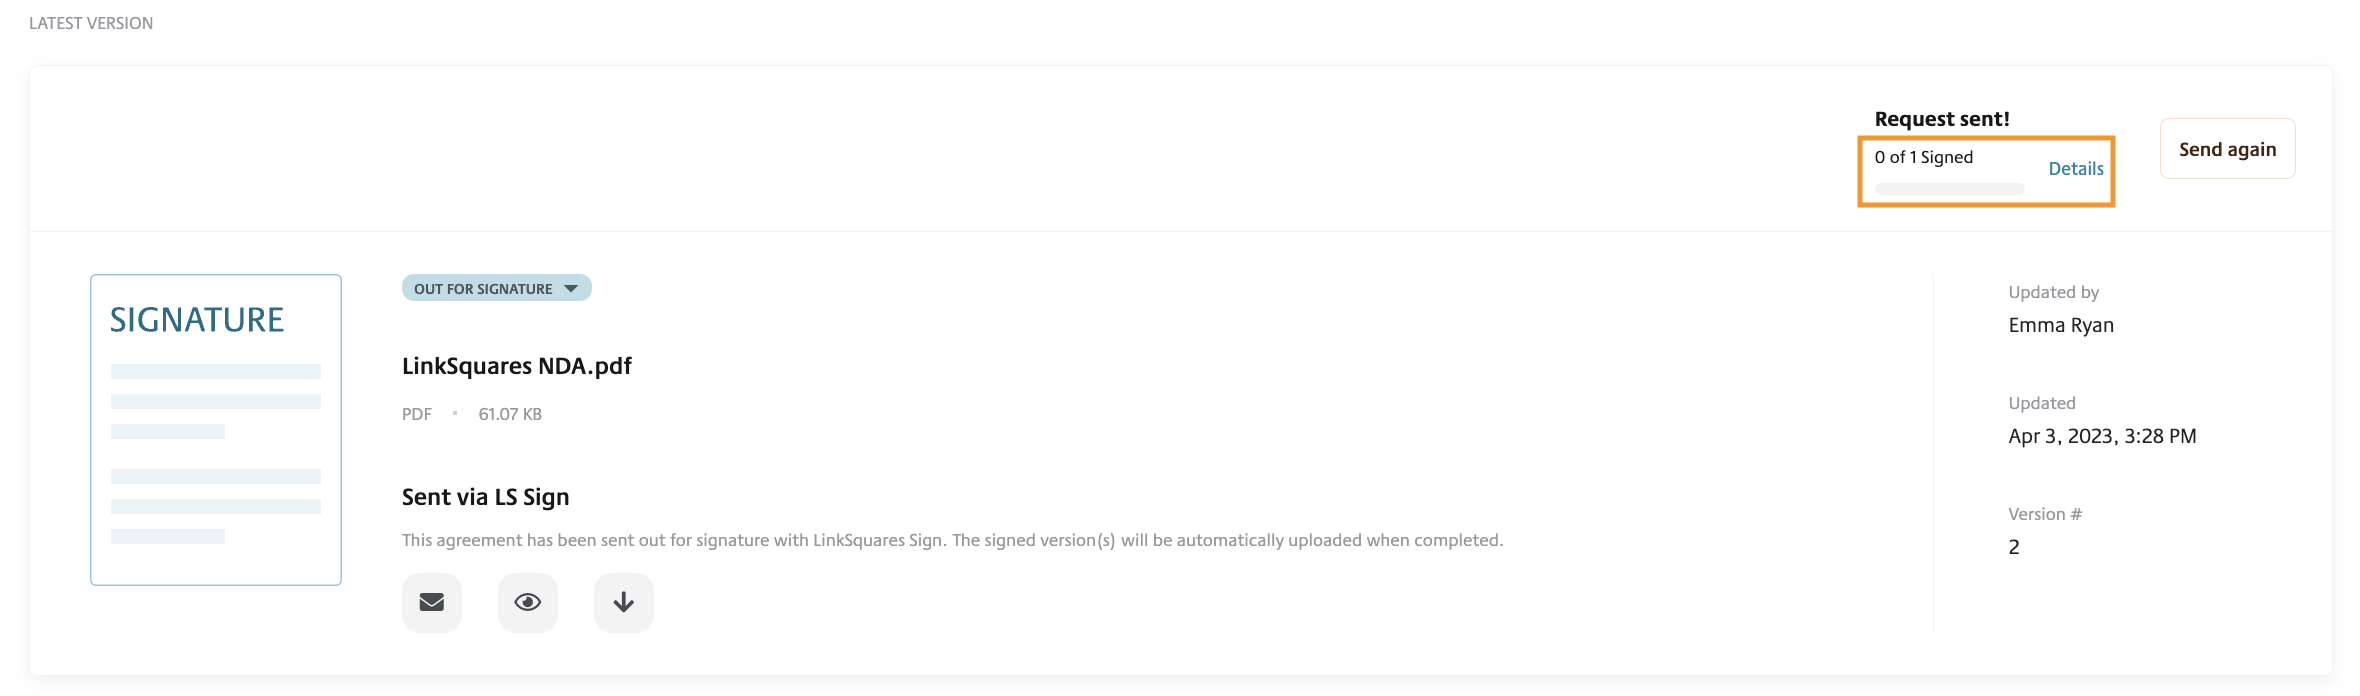Open the SIGNATURE document thumbnail
The image size is (2360, 696).
216,430
